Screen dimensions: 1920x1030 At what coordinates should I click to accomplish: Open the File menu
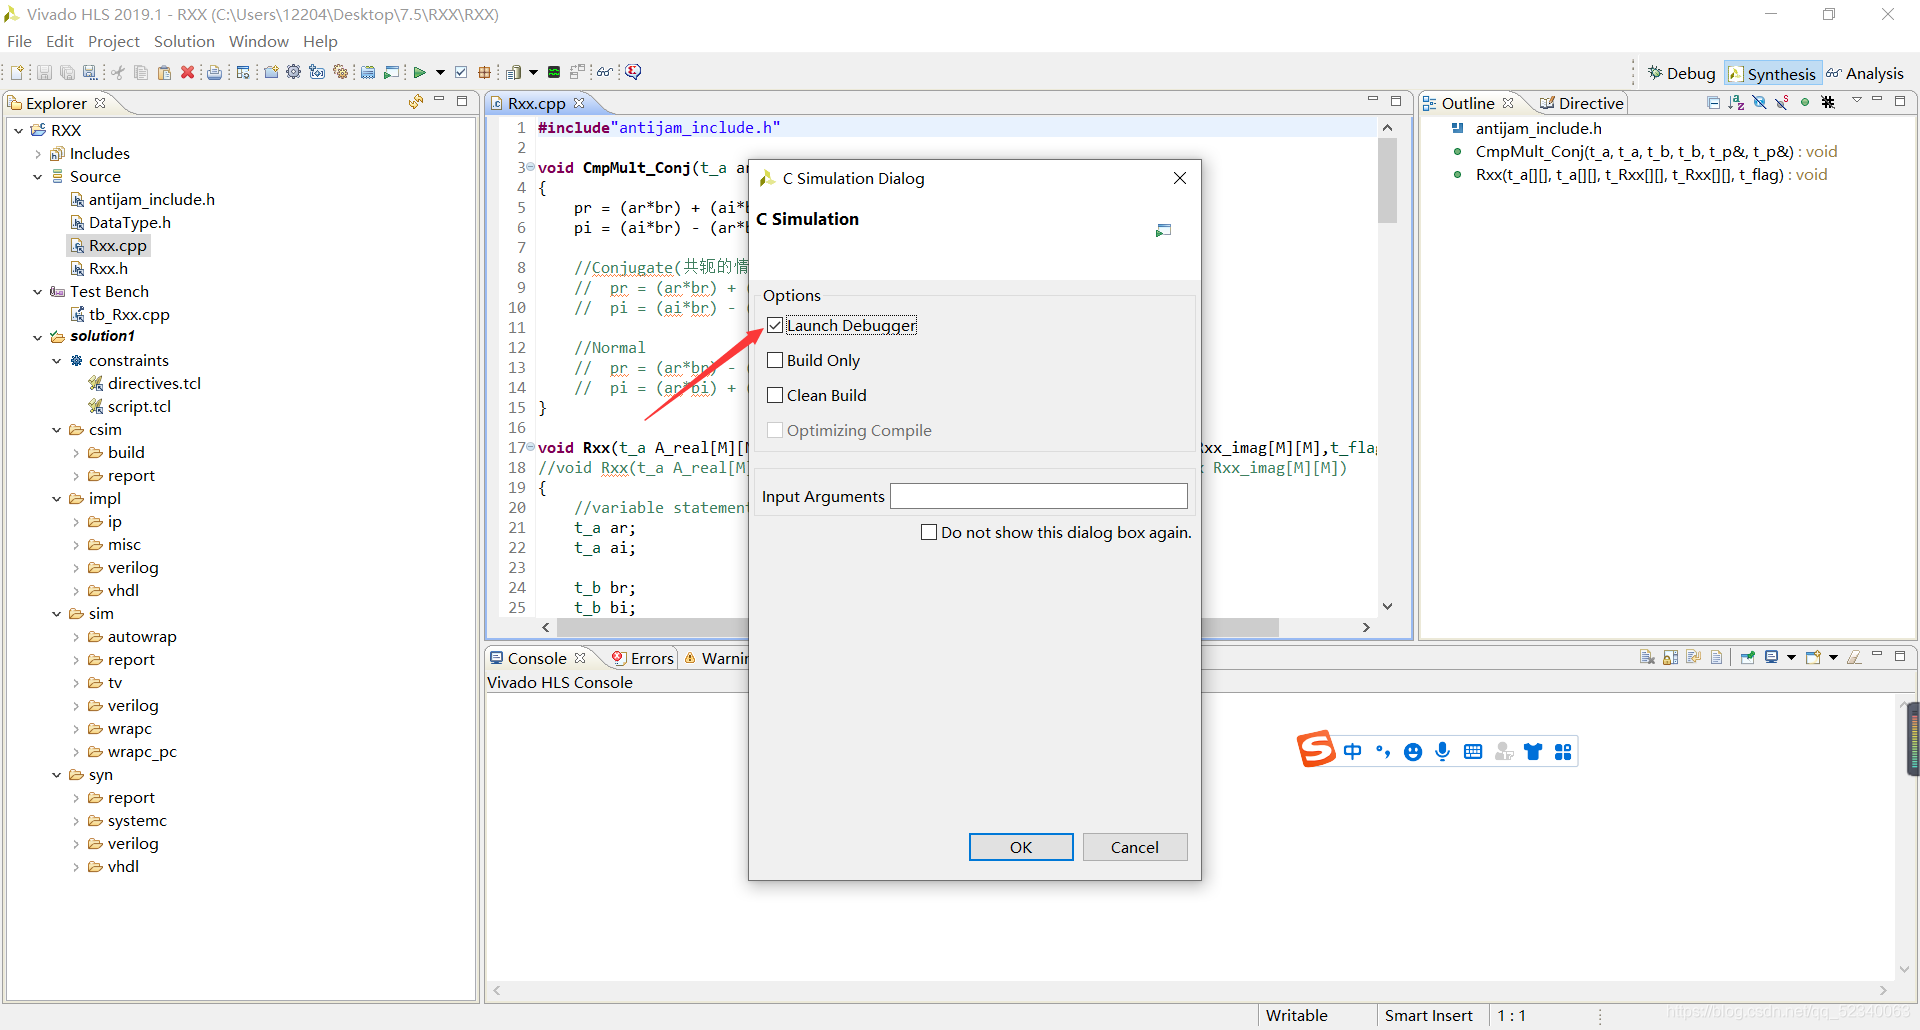click(20, 41)
